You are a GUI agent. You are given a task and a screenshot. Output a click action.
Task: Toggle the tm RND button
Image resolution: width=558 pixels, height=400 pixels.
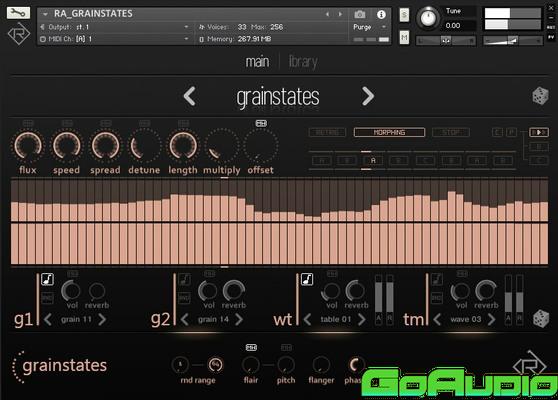pyautogui.click(x=437, y=298)
